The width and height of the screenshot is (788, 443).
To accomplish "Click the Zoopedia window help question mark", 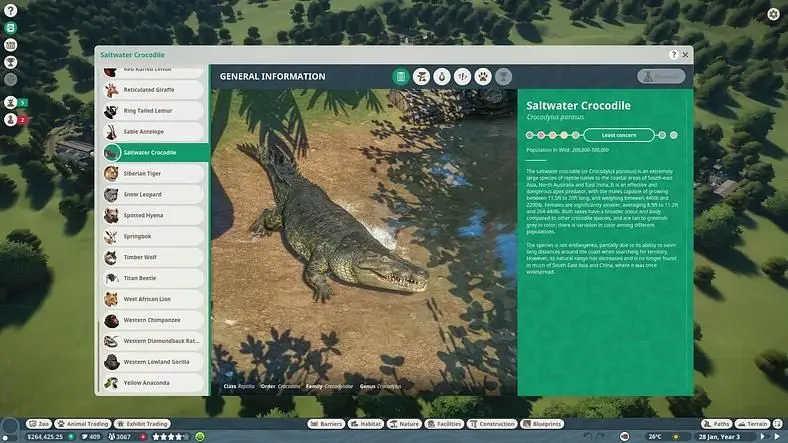I will (x=673, y=55).
